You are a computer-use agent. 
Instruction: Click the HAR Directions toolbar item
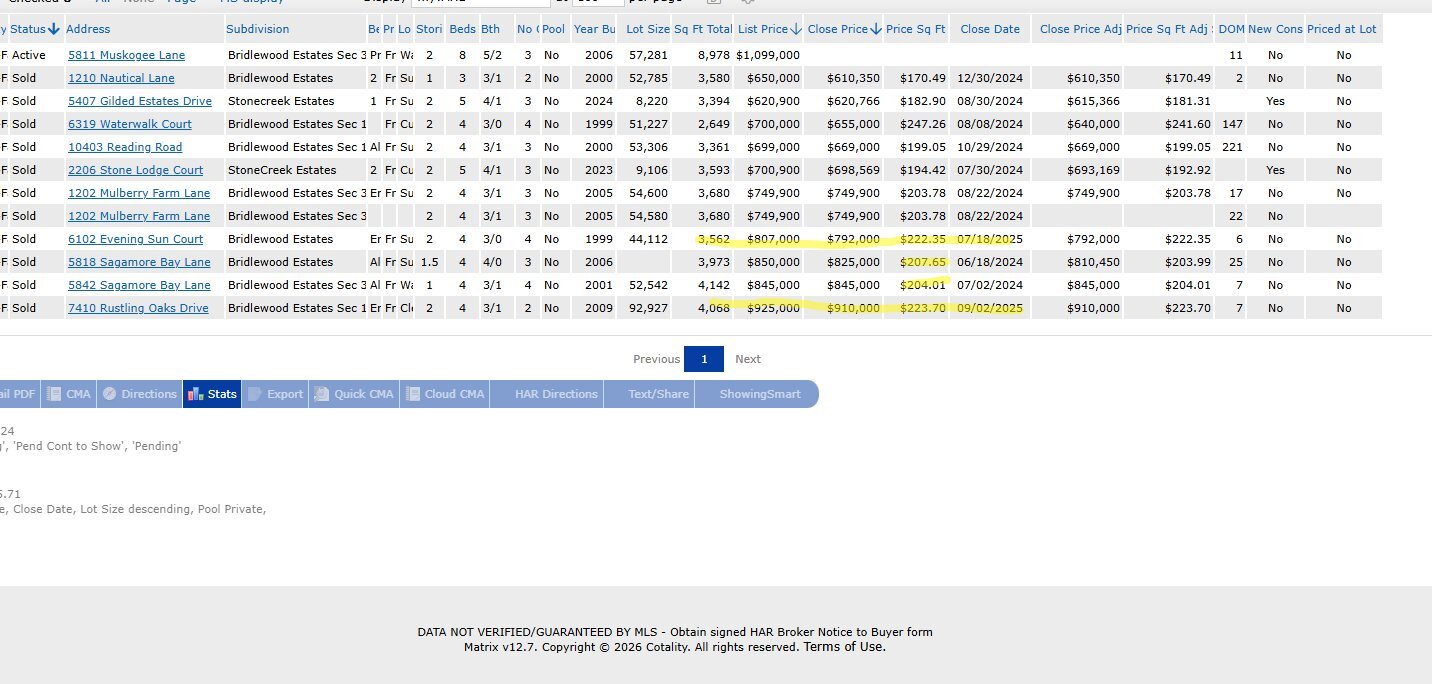[x=556, y=394]
